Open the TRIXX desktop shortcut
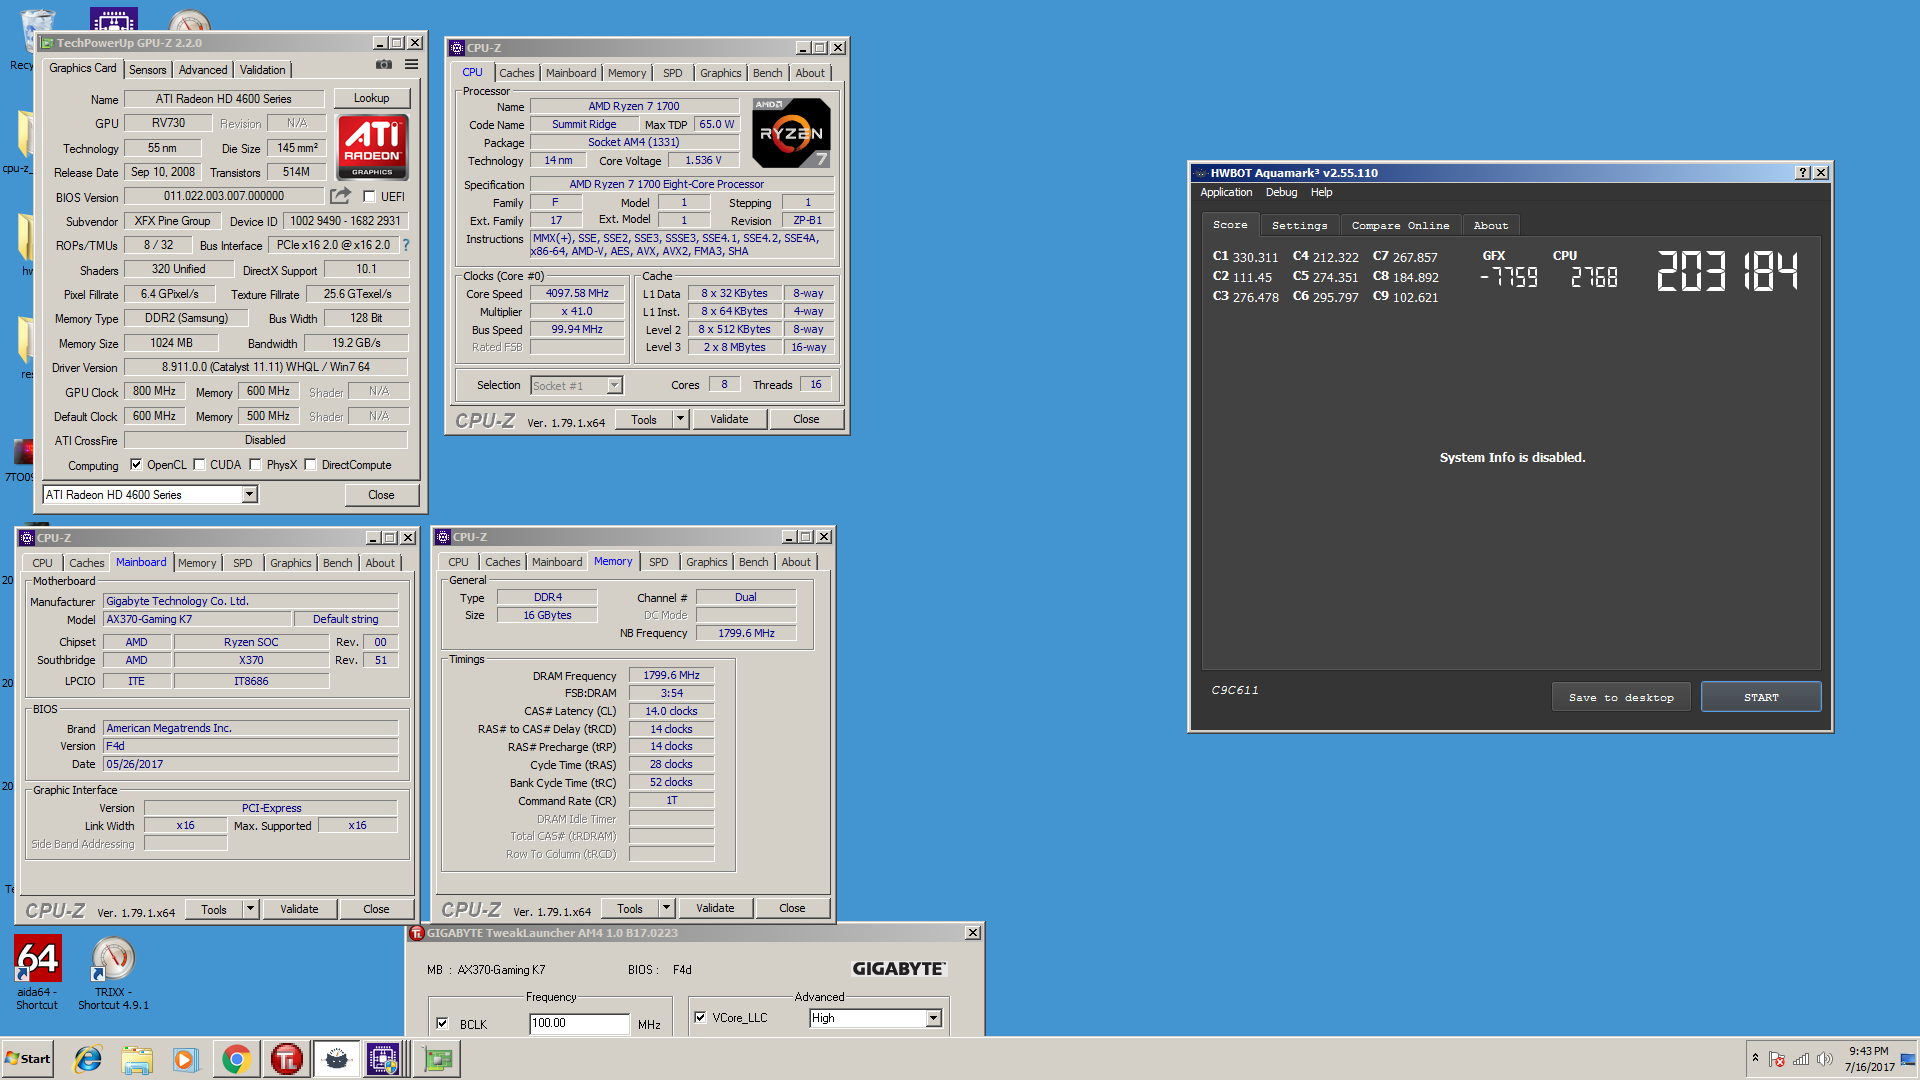This screenshot has width=1920, height=1080. pos(113,972)
